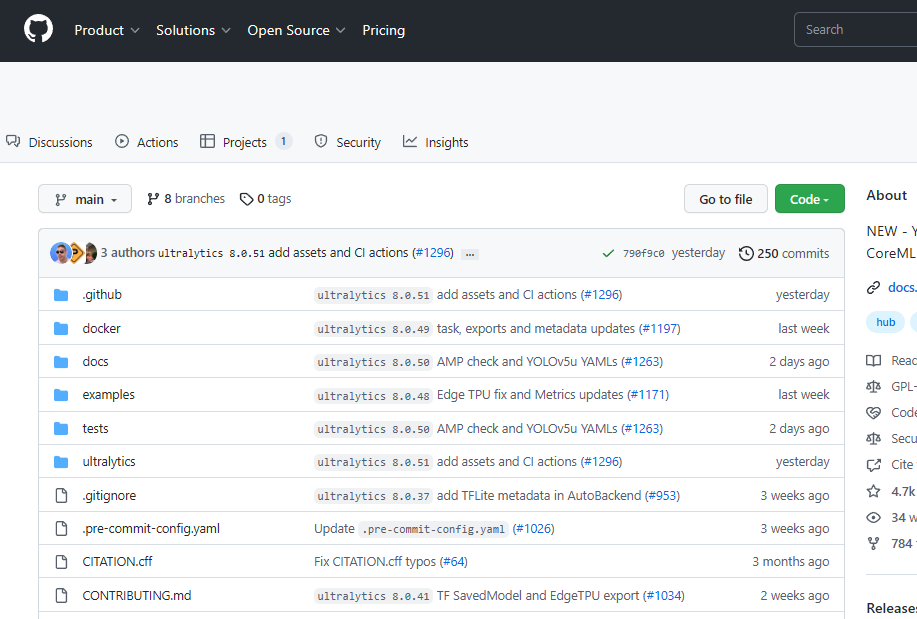Click the Code of conduct heart icon

pyautogui.click(x=873, y=412)
